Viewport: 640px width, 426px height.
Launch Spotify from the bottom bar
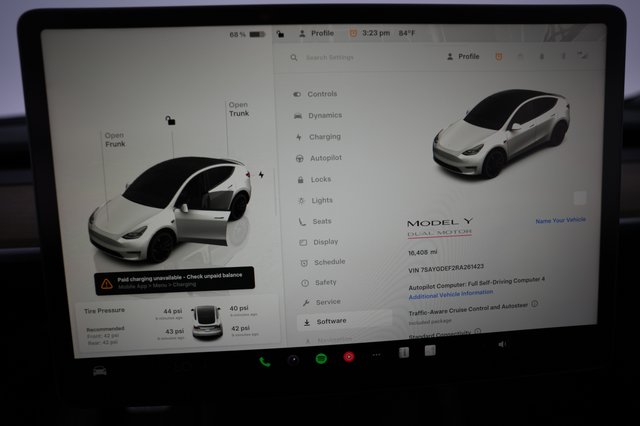321,359
